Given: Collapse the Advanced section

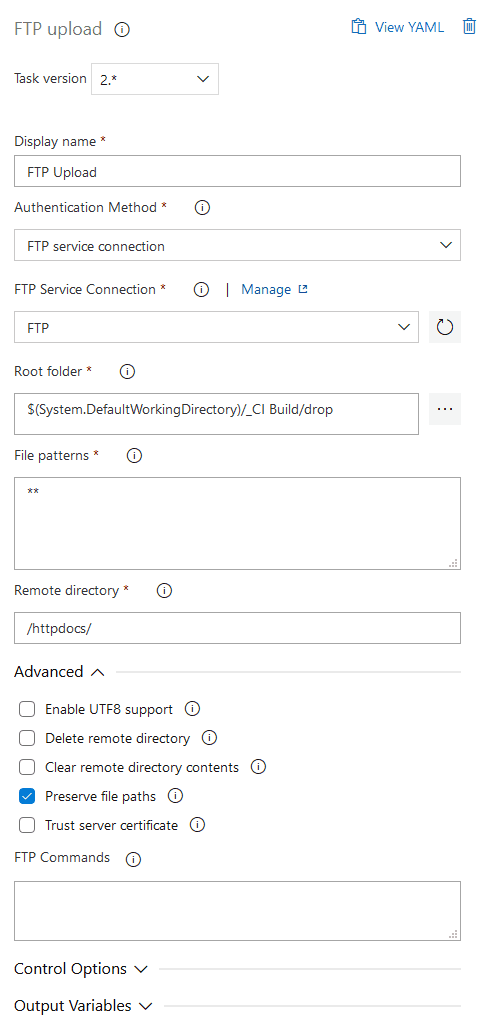Looking at the screenshot, I should (x=59, y=672).
